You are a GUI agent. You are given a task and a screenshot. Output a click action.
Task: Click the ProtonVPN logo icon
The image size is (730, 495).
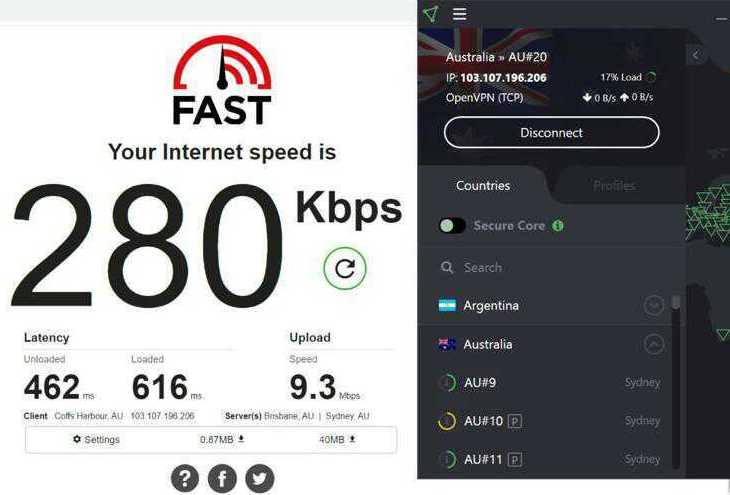(x=432, y=14)
